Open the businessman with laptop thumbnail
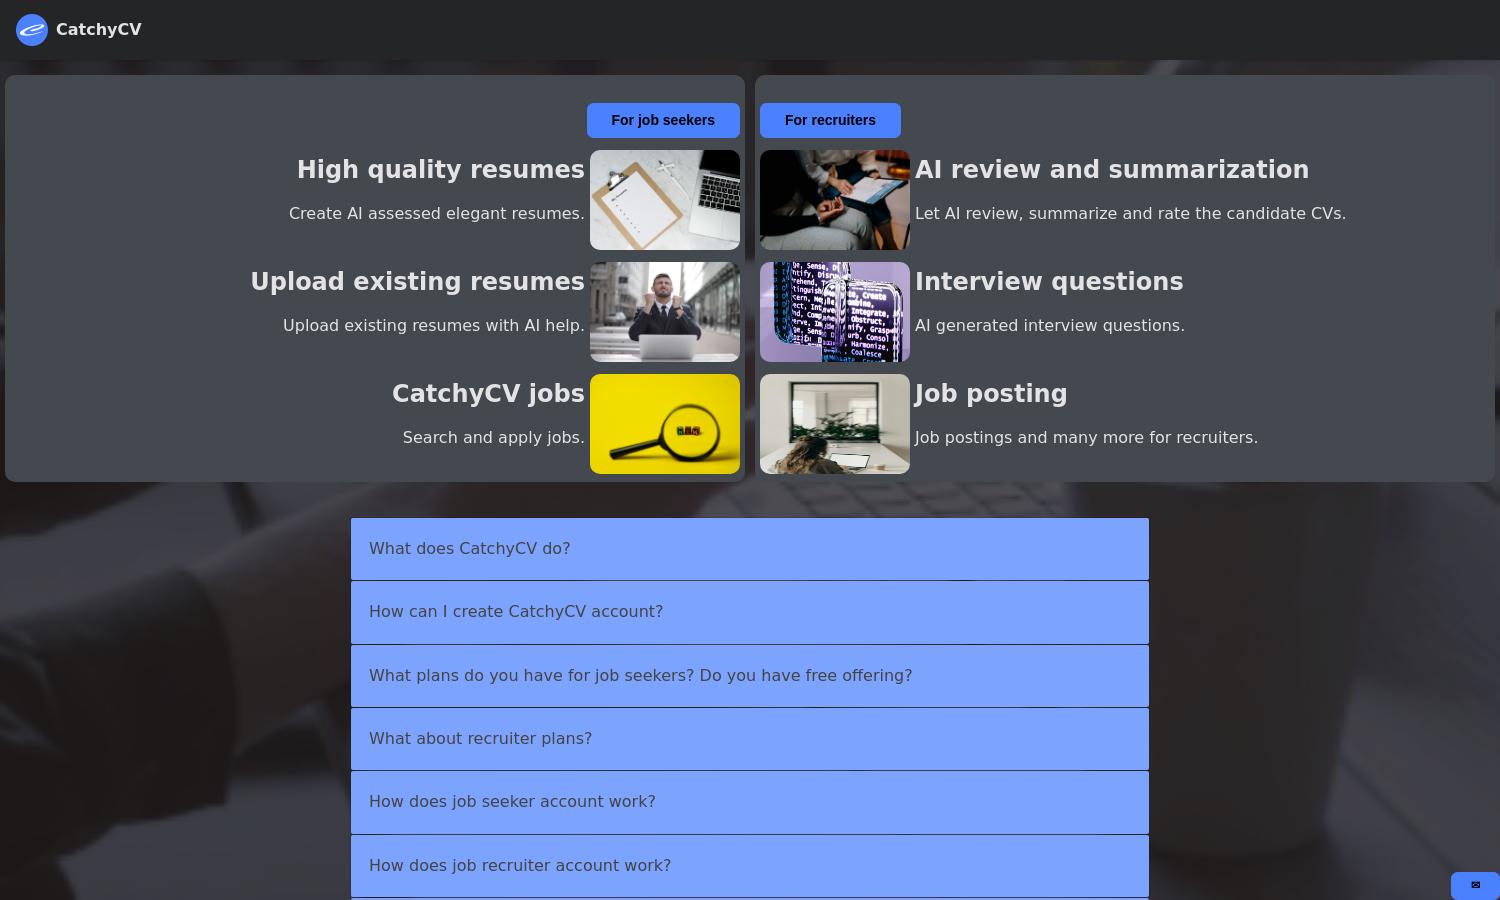This screenshot has height=900, width=1500. (x=665, y=312)
